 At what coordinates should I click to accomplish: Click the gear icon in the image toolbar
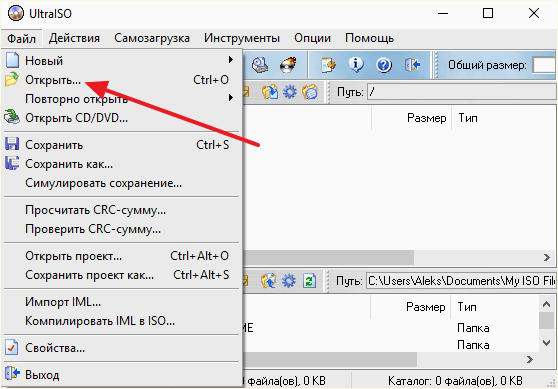click(290, 92)
